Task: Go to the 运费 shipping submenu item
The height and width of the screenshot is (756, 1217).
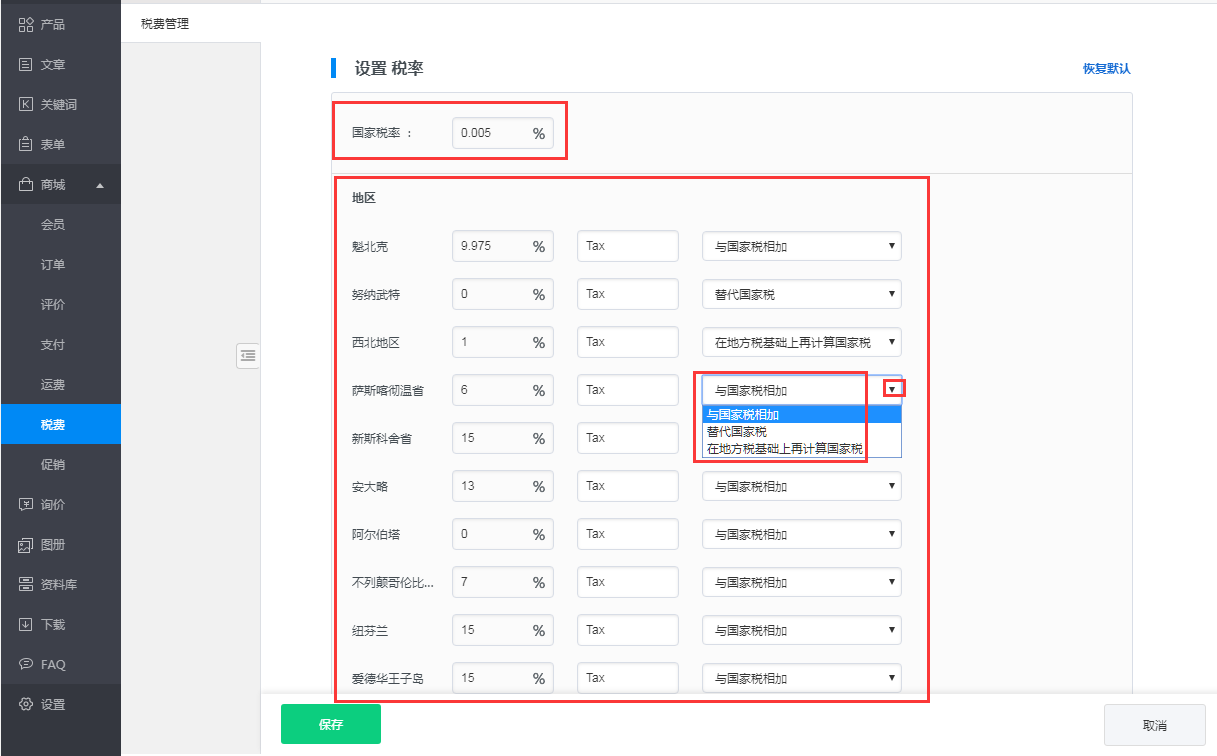Action: click(53, 385)
